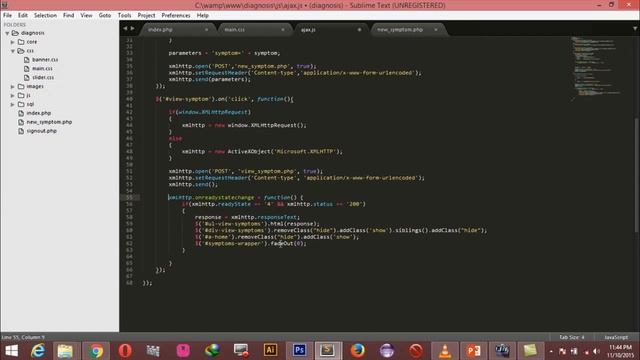Screen dimensions: 640x360
Task: Open the Goto menu
Action: point(105,15)
